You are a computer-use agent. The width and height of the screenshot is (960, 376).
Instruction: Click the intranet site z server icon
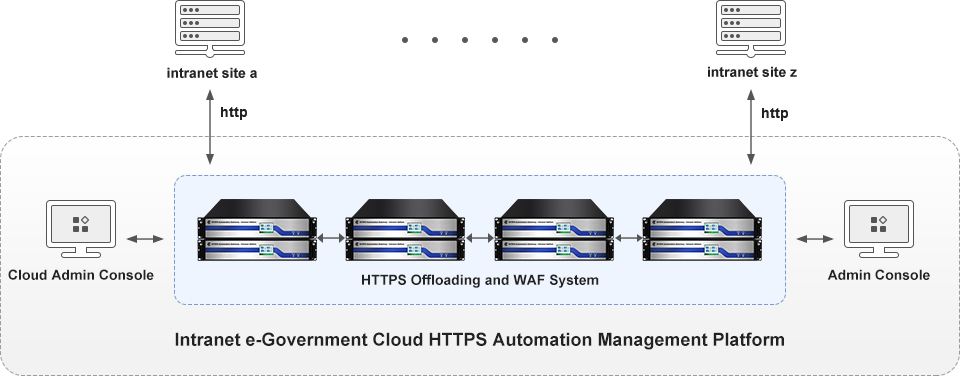click(751, 29)
